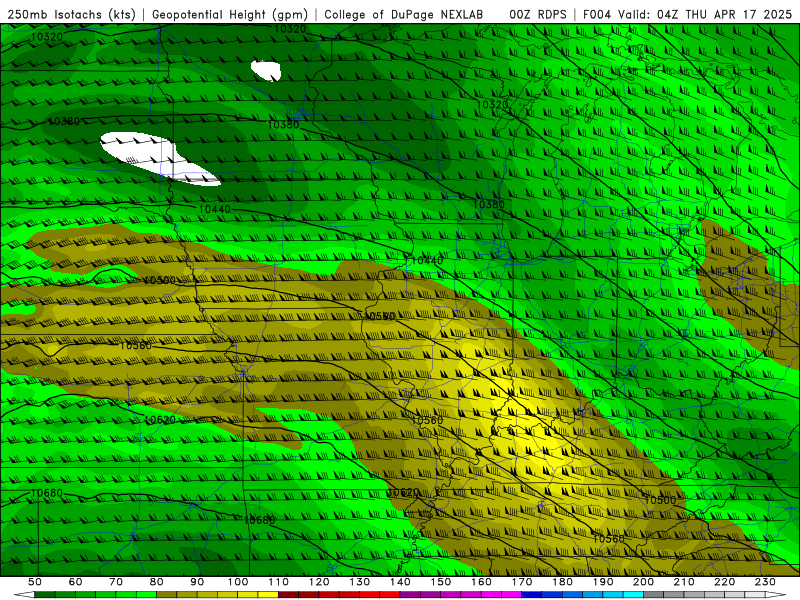Click the '00Z RDPS' model run label
This screenshot has height=600, width=800.
[x=538, y=15]
